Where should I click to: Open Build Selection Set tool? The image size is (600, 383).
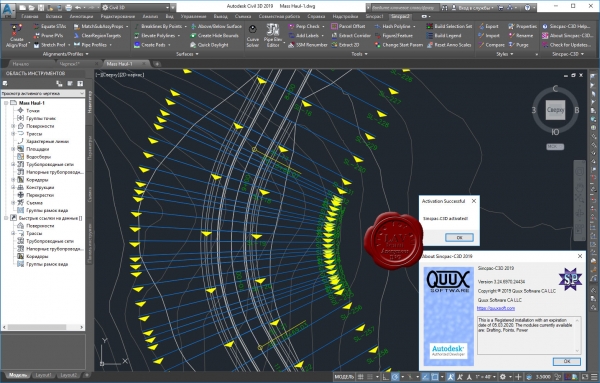[449, 26]
